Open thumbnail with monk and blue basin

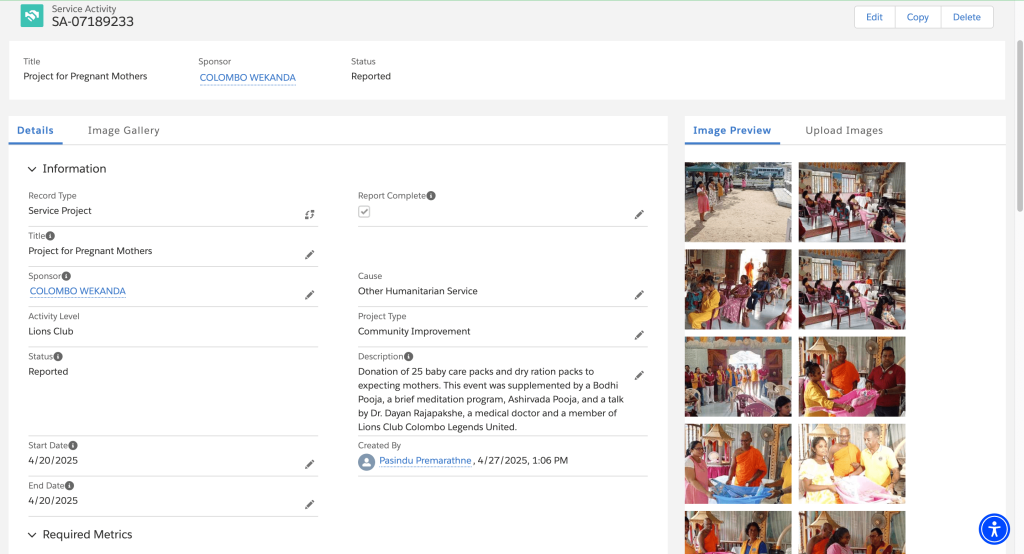(738, 464)
